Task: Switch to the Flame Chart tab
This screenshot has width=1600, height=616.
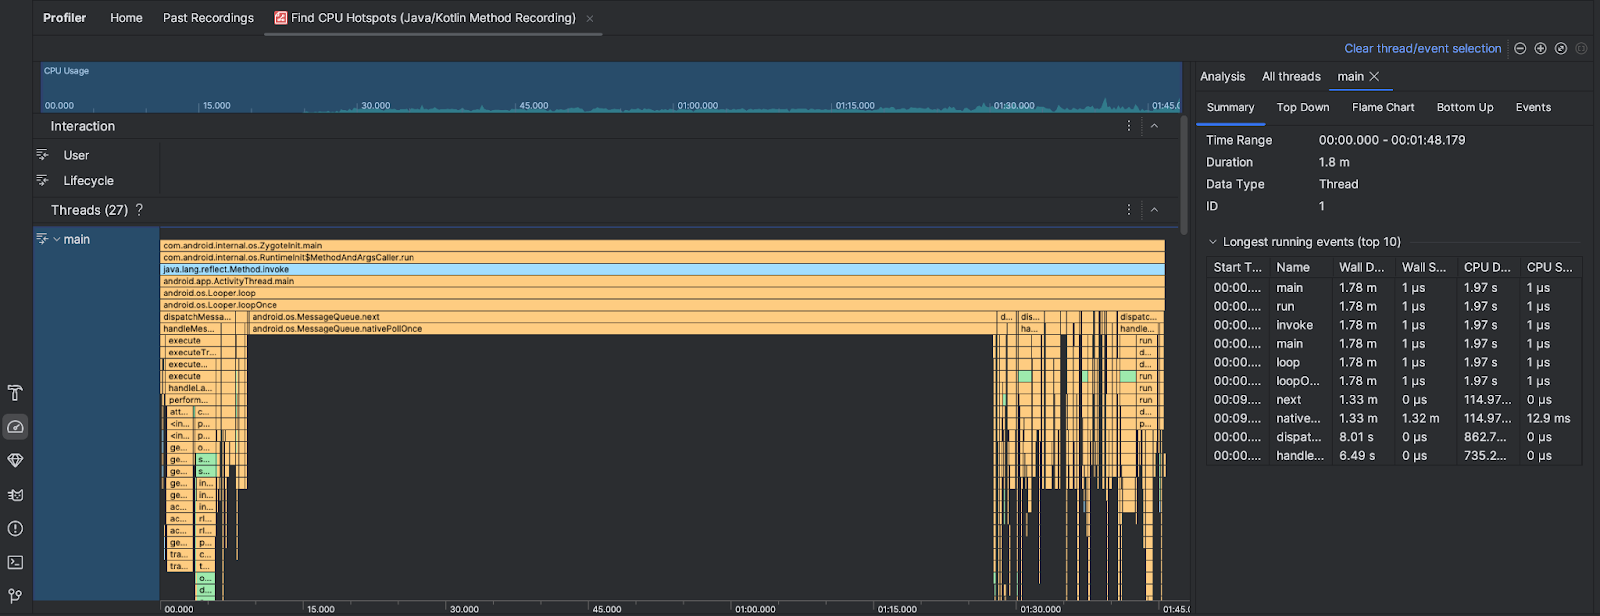Action: (1382, 108)
